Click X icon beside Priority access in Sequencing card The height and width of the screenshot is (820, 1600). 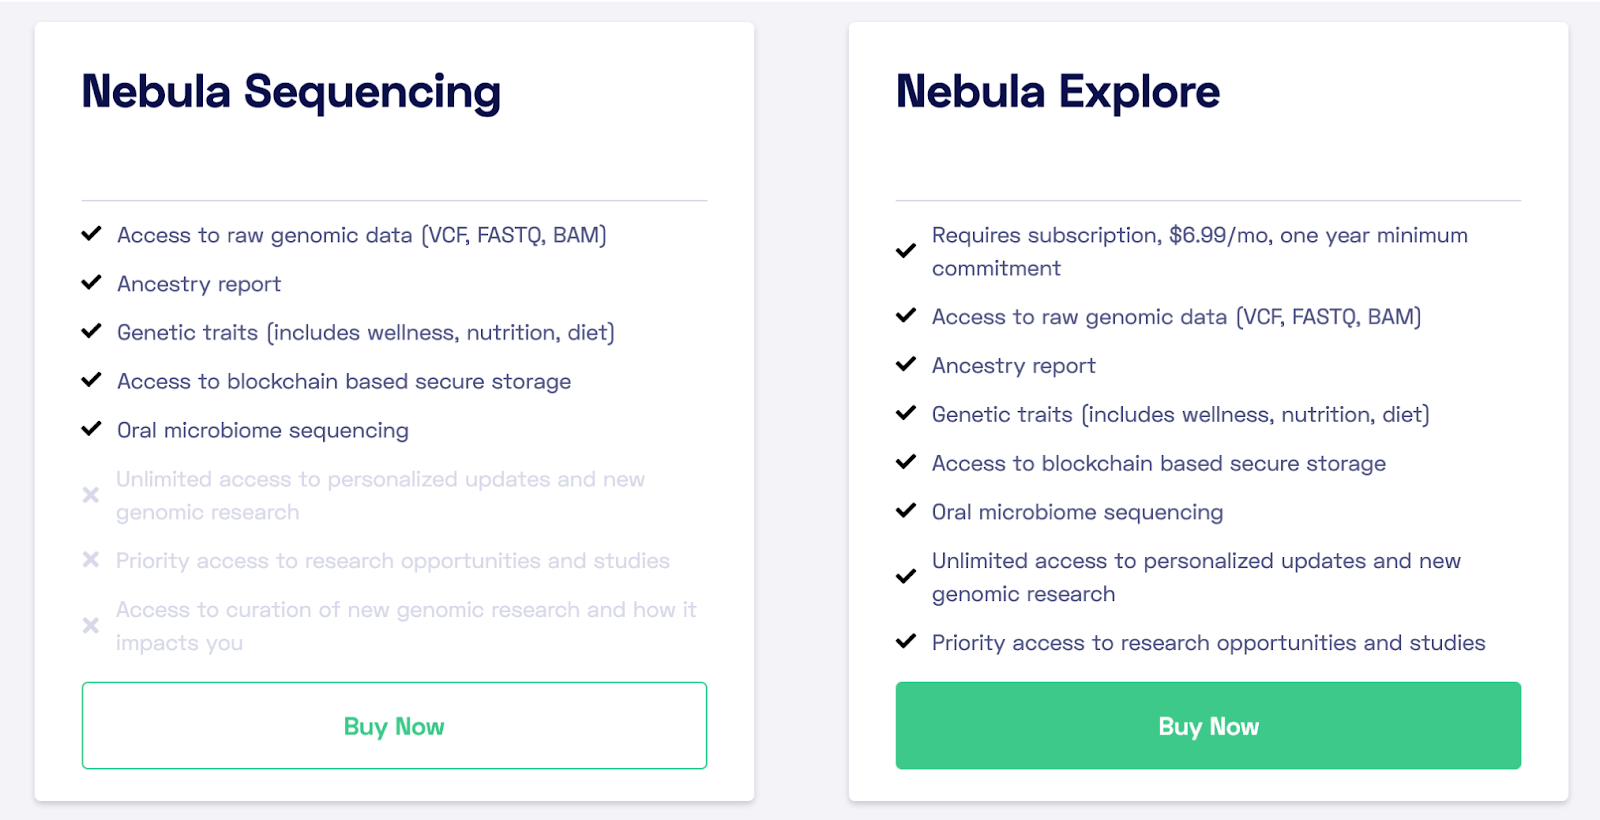(91, 560)
